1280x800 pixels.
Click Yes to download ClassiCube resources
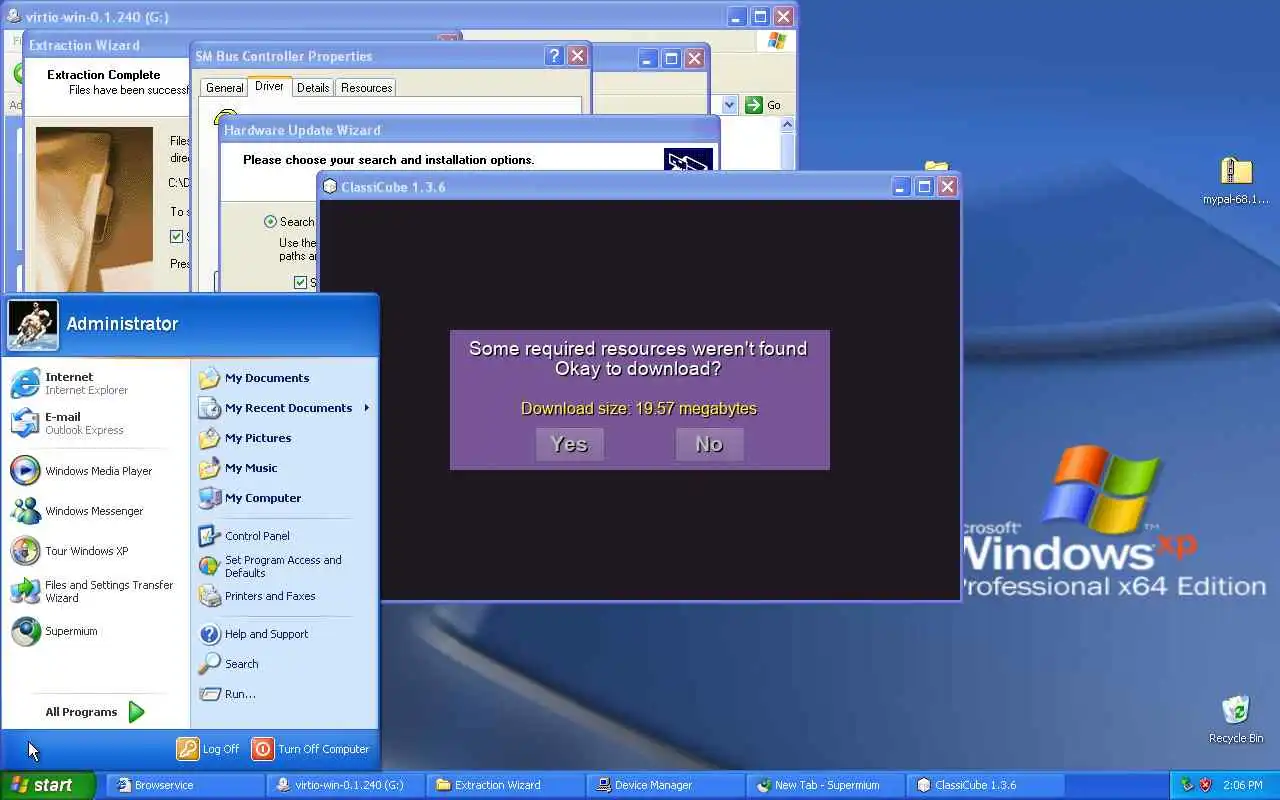pyautogui.click(x=569, y=444)
